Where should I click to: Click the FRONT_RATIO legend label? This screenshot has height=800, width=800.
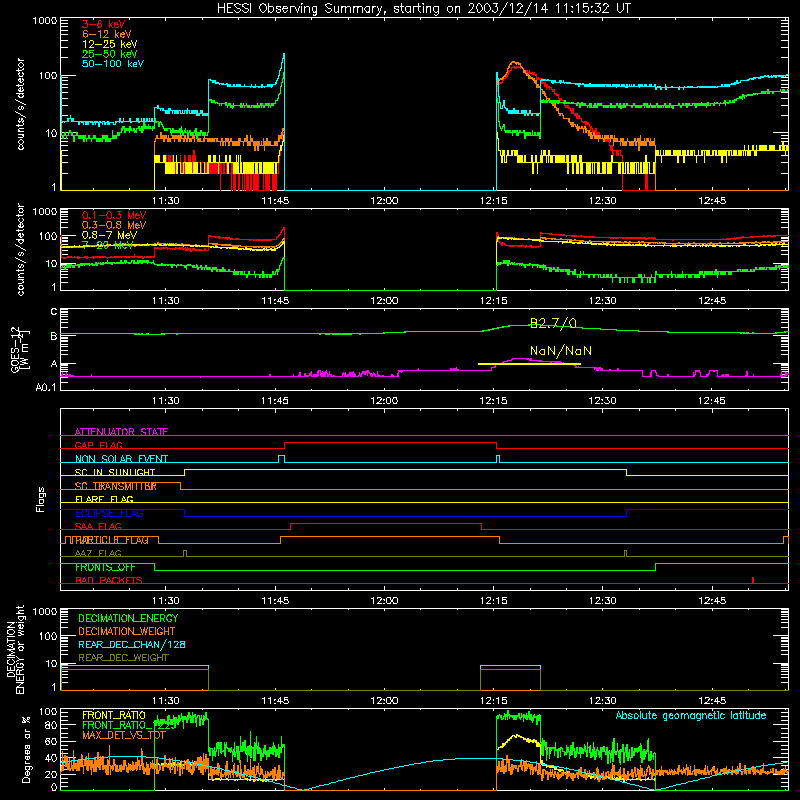coord(114,716)
